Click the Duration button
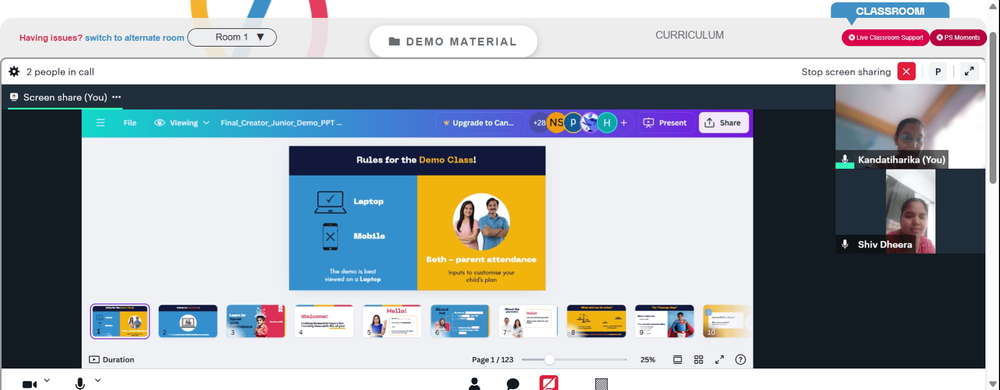The image size is (1000, 390). 112,359
